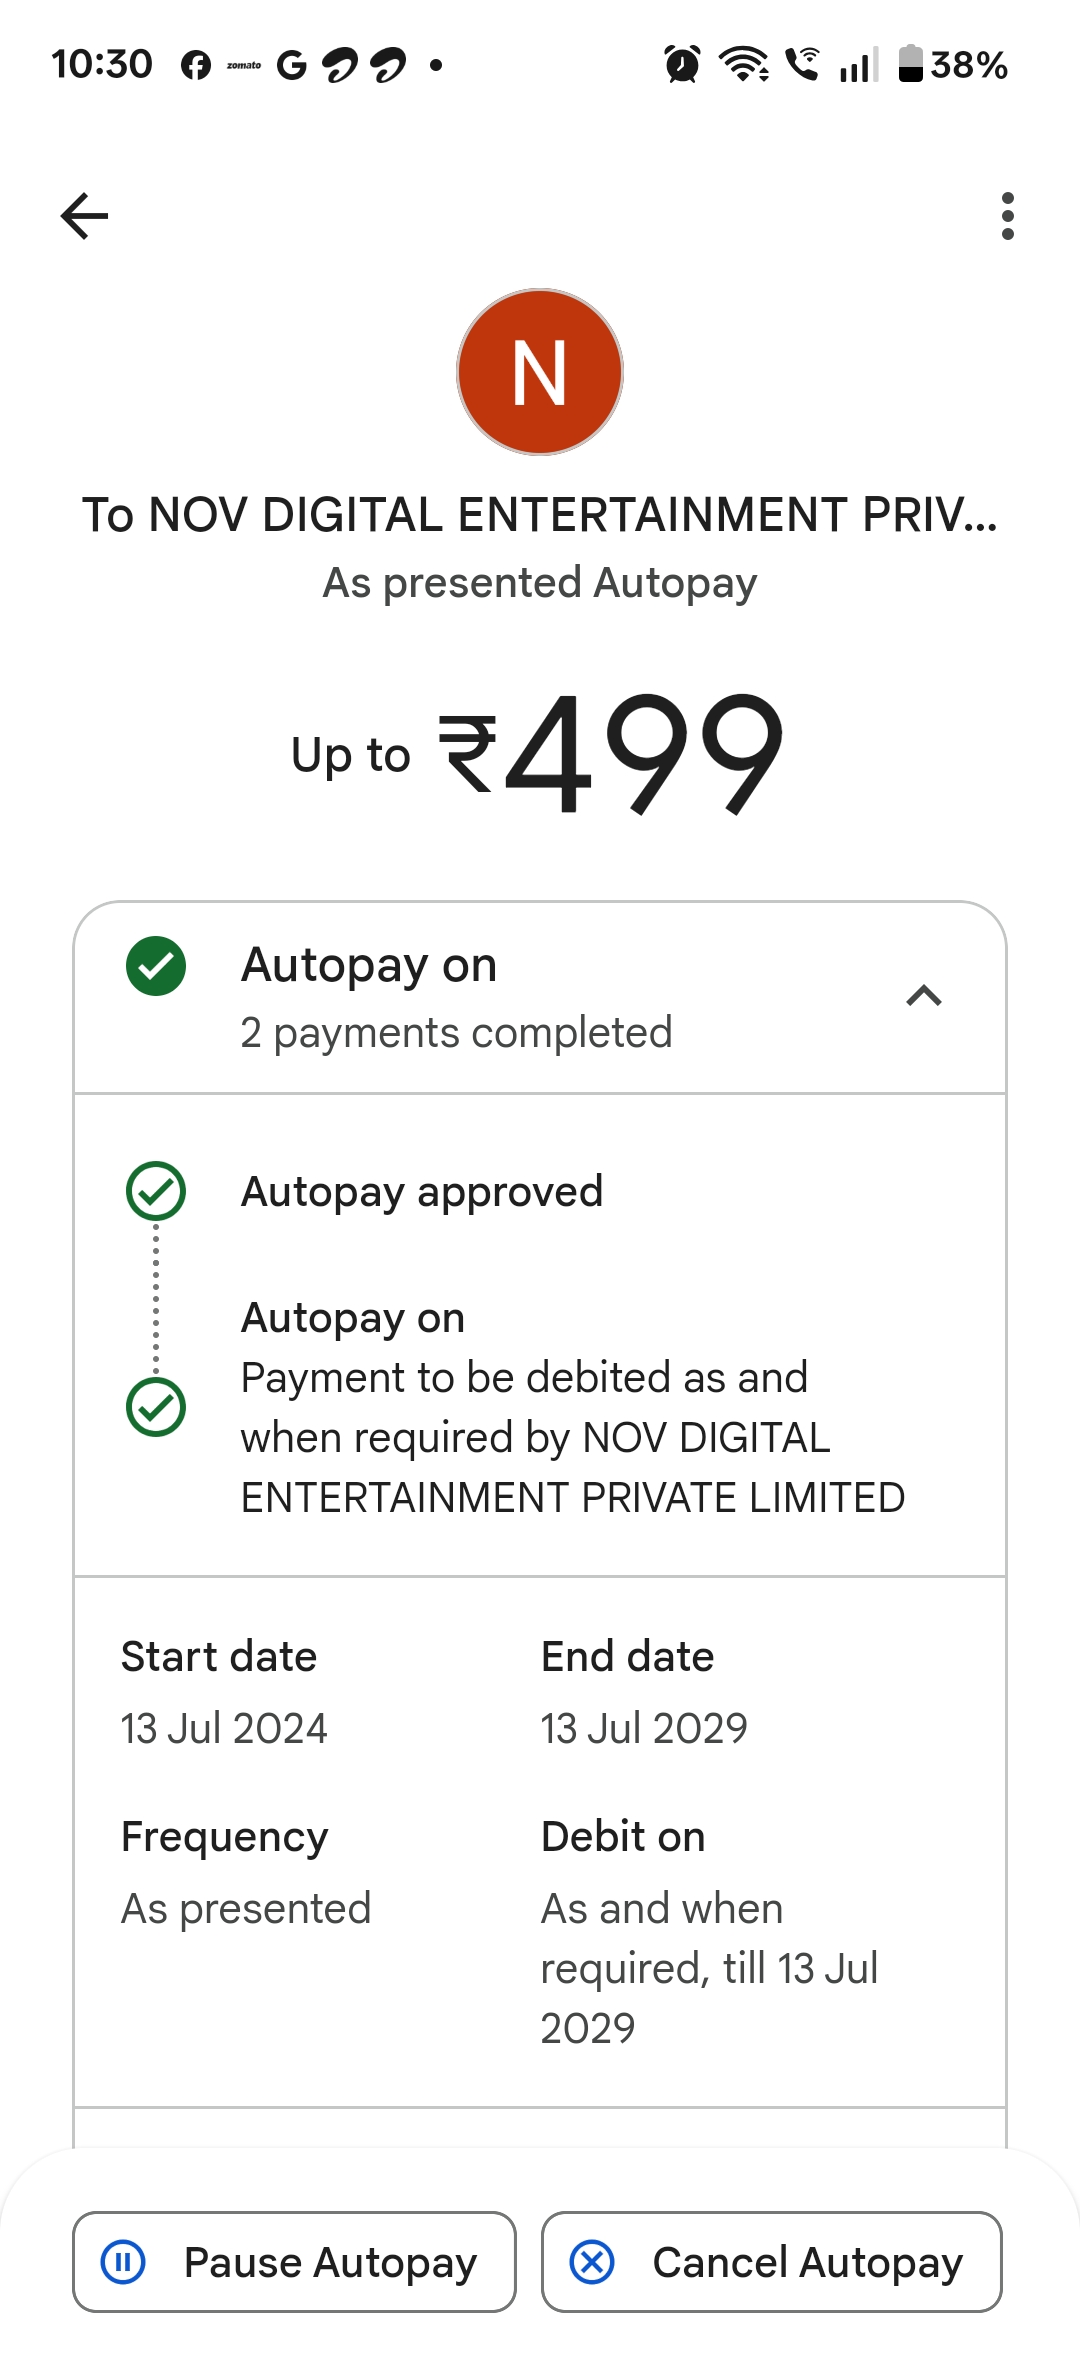Click the filled green Autopay on checkmark
This screenshot has height=2376, width=1080.
coord(156,966)
